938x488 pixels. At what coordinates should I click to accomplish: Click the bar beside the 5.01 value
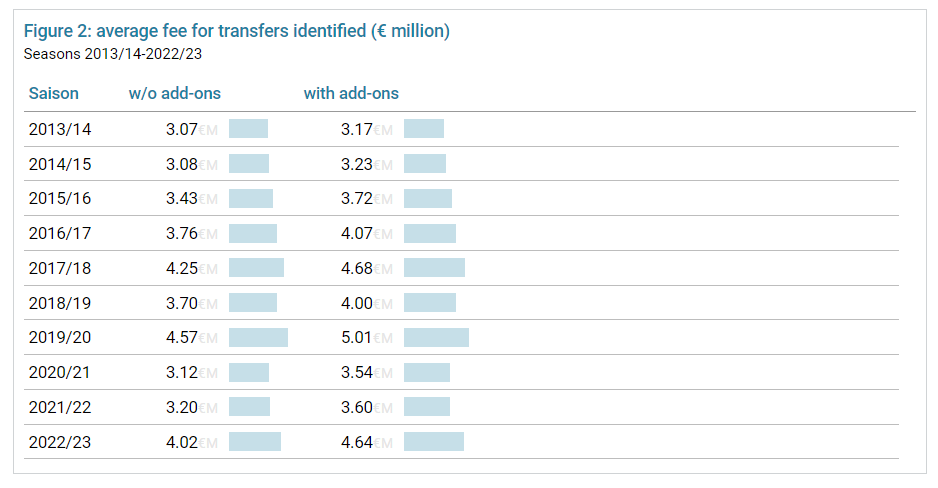coord(437,337)
